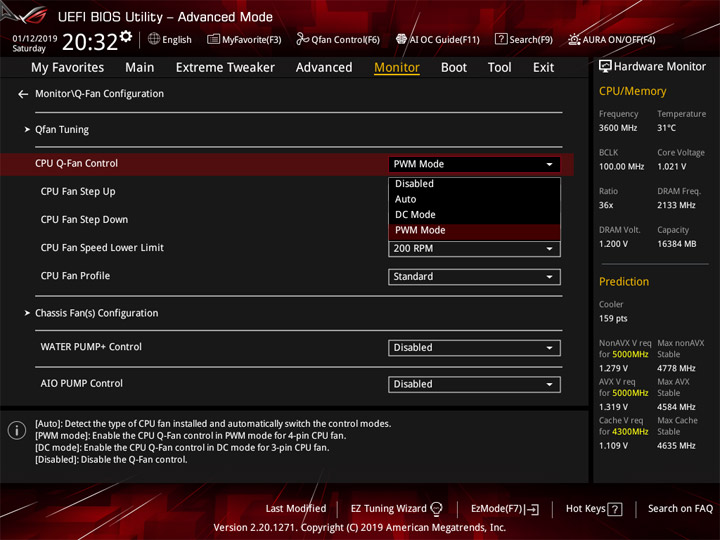Click the CPU/Memory section heading
Image resolution: width=720 pixels, height=540 pixels.
(x=632, y=91)
